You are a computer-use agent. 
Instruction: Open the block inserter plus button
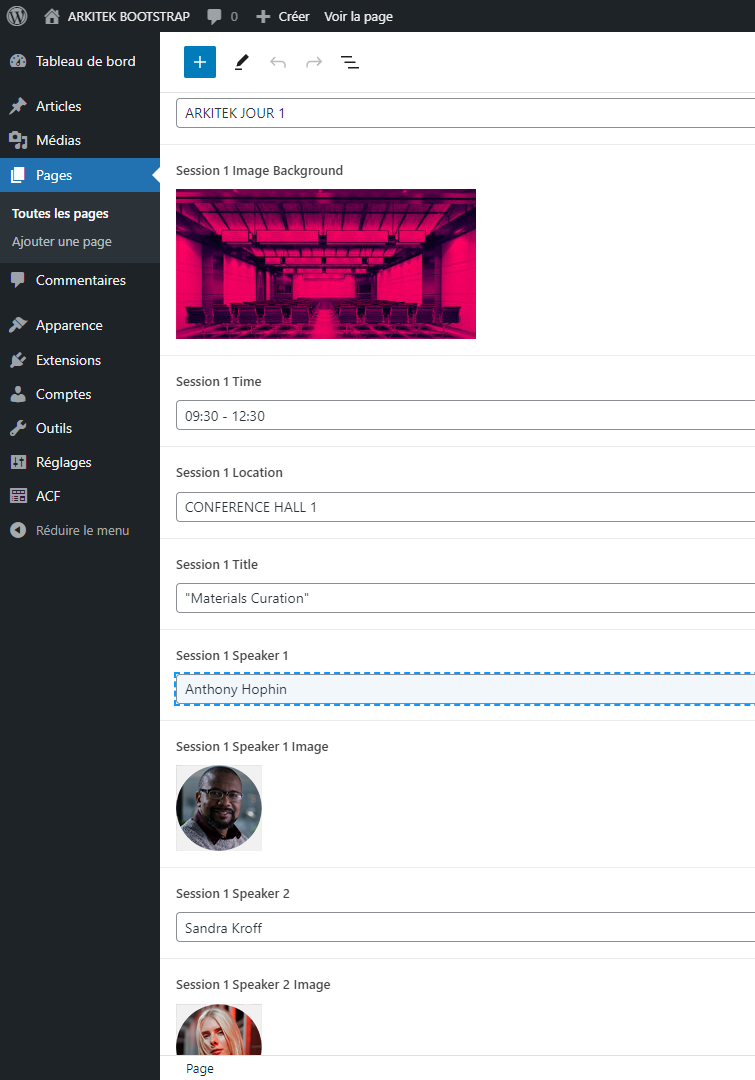(200, 62)
